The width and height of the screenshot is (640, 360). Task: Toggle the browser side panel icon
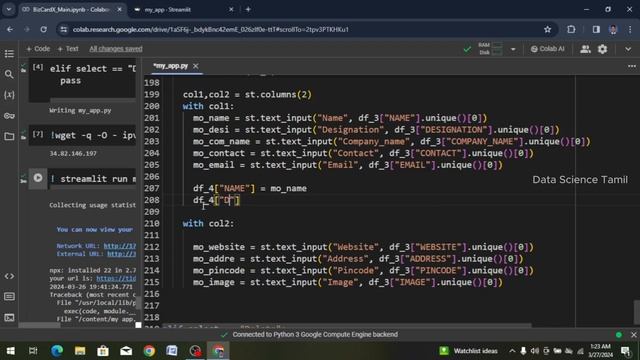pos(596,29)
